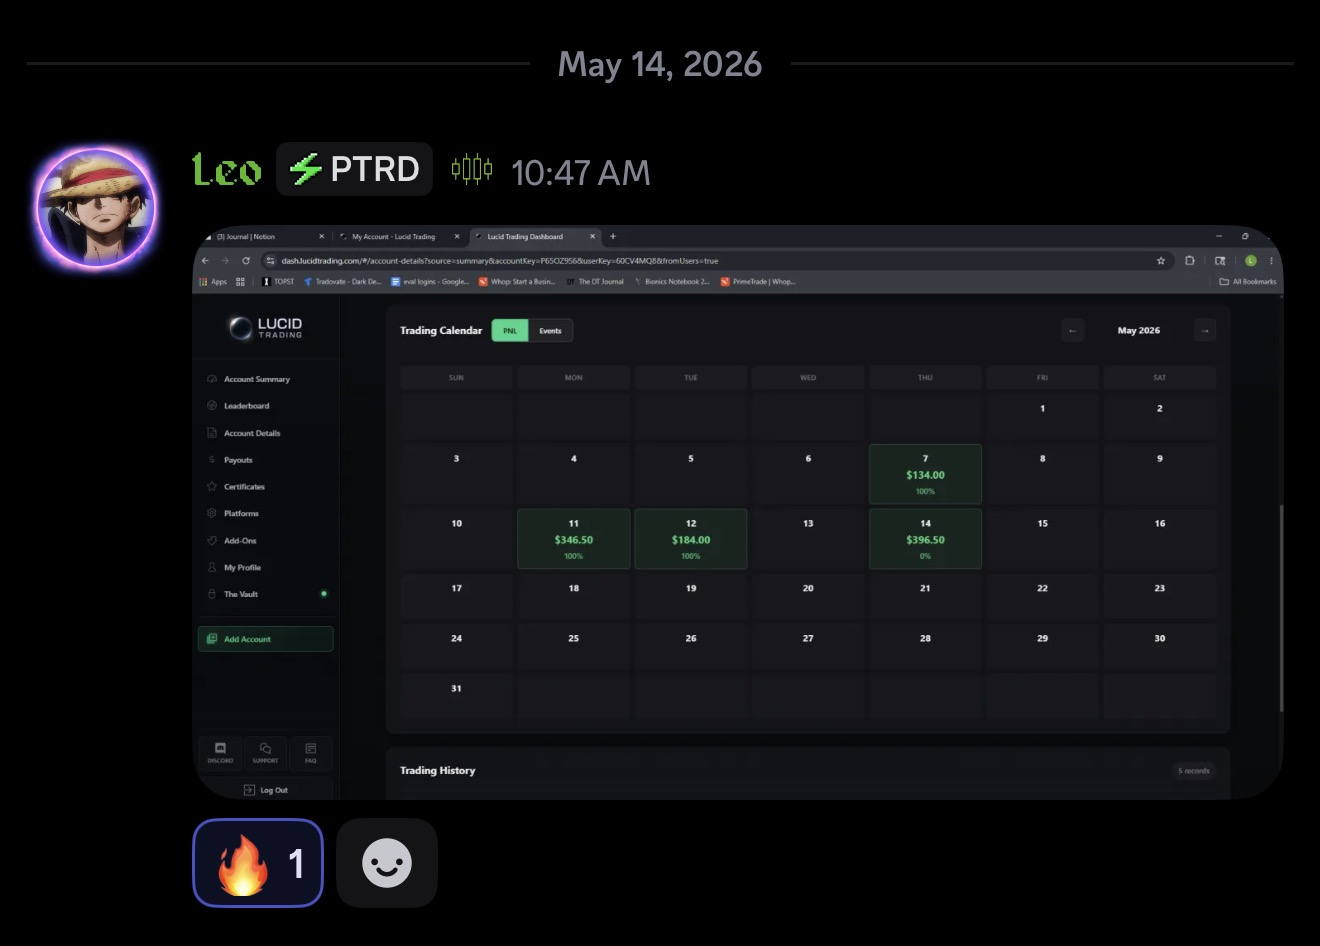Open Leo's username profile
Screen dimensions: 1320x946
pyautogui.click(x=227, y=170)
